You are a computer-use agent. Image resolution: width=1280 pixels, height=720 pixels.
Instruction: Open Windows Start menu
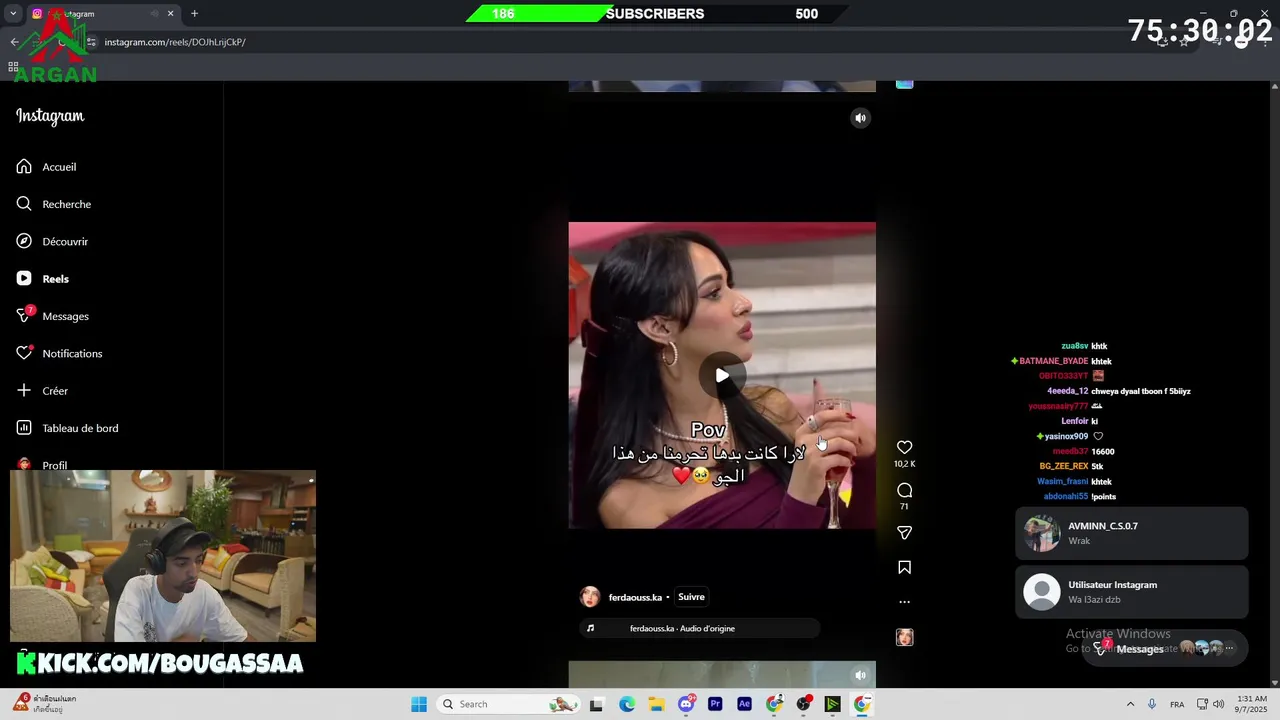point(419,704)
